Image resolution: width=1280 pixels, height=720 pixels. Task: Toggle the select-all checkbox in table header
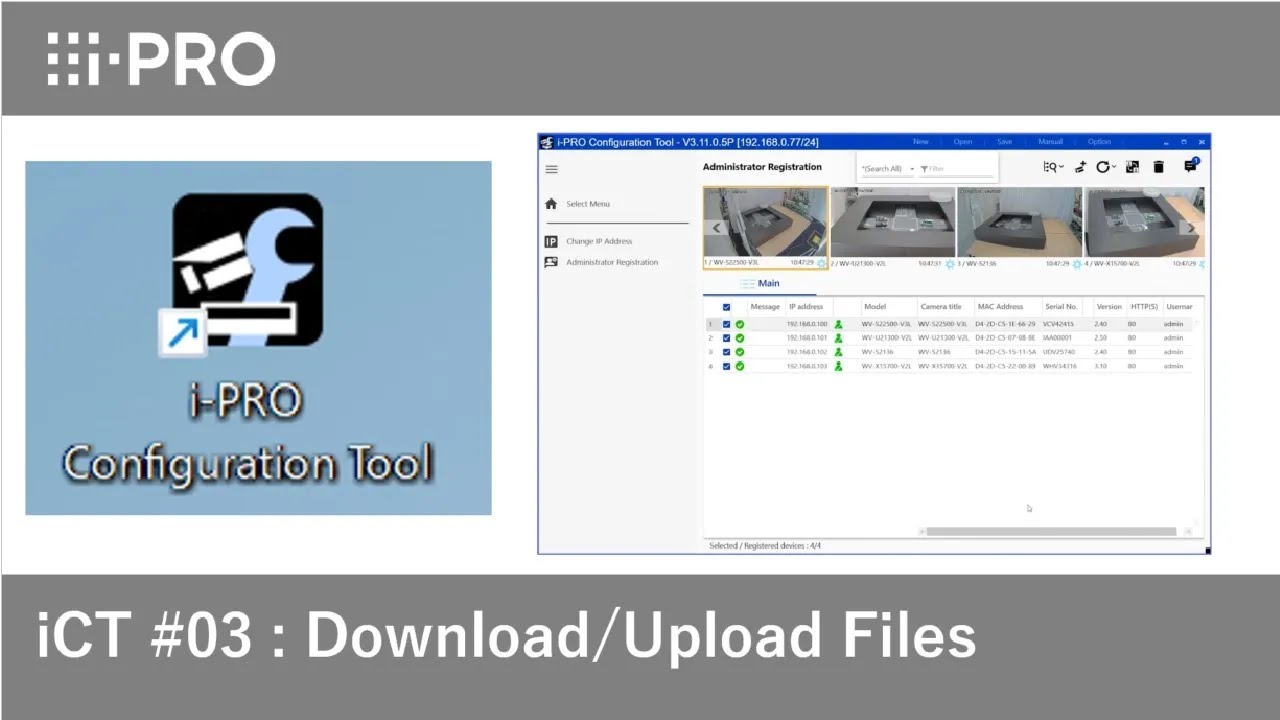[726, 307]
